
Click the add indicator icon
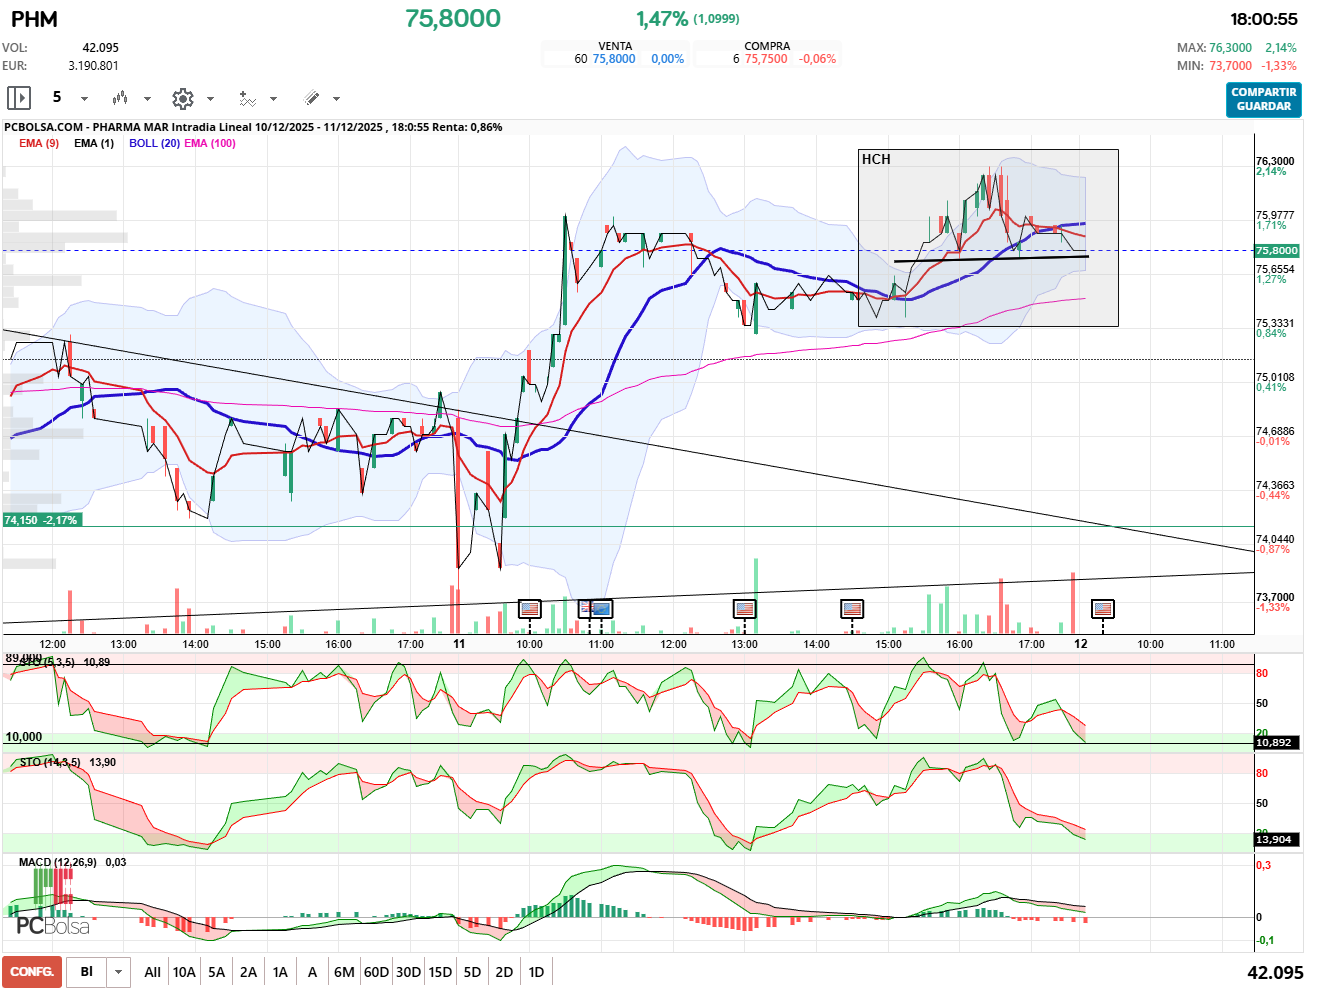coord(247,98)
